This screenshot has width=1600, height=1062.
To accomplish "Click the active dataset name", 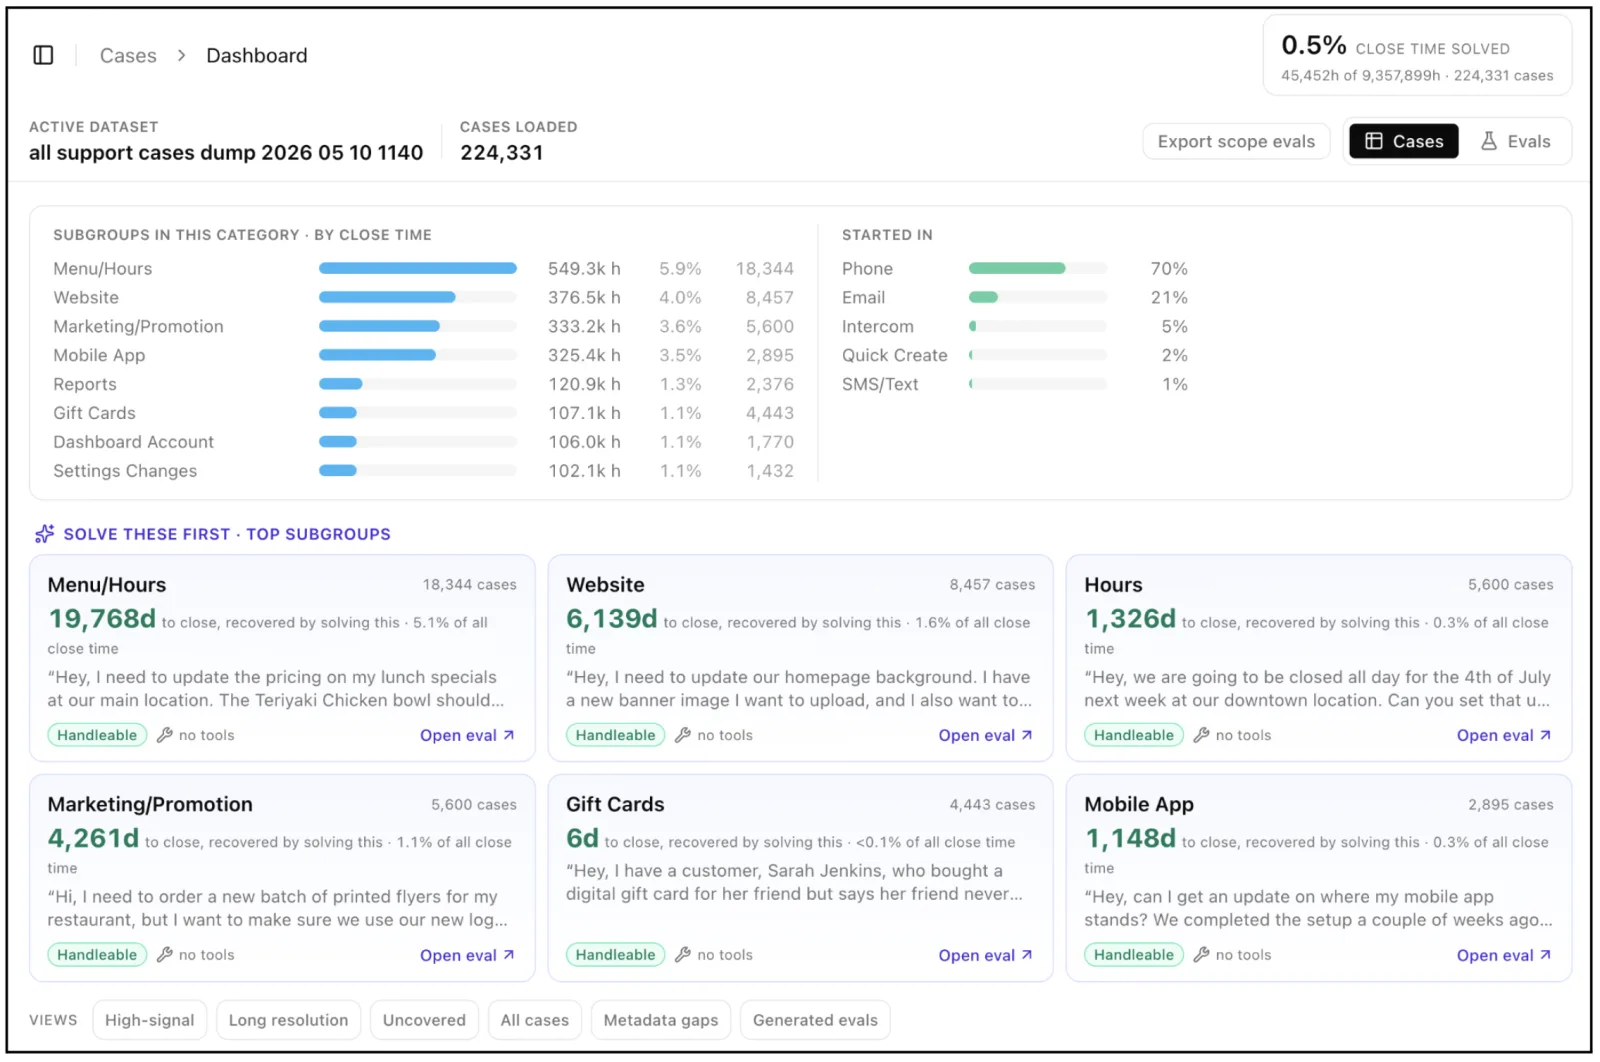I will 226,152.
